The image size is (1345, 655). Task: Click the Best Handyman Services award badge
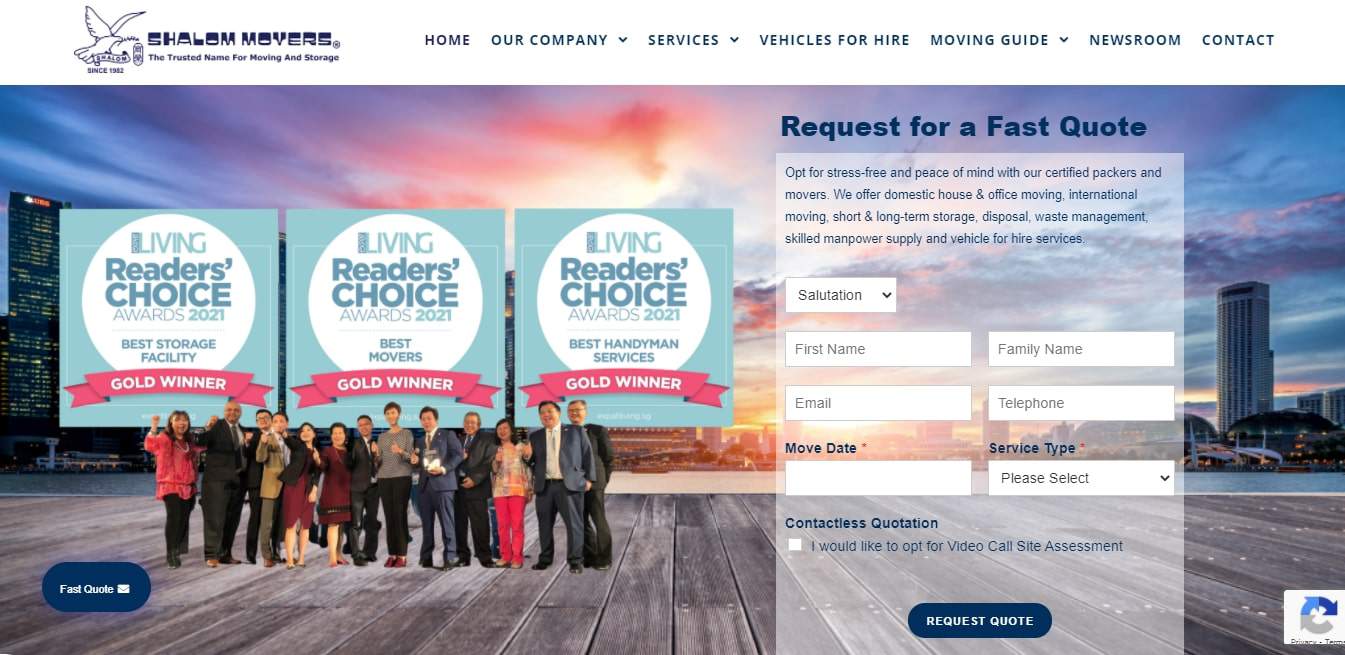click(624, 315)
